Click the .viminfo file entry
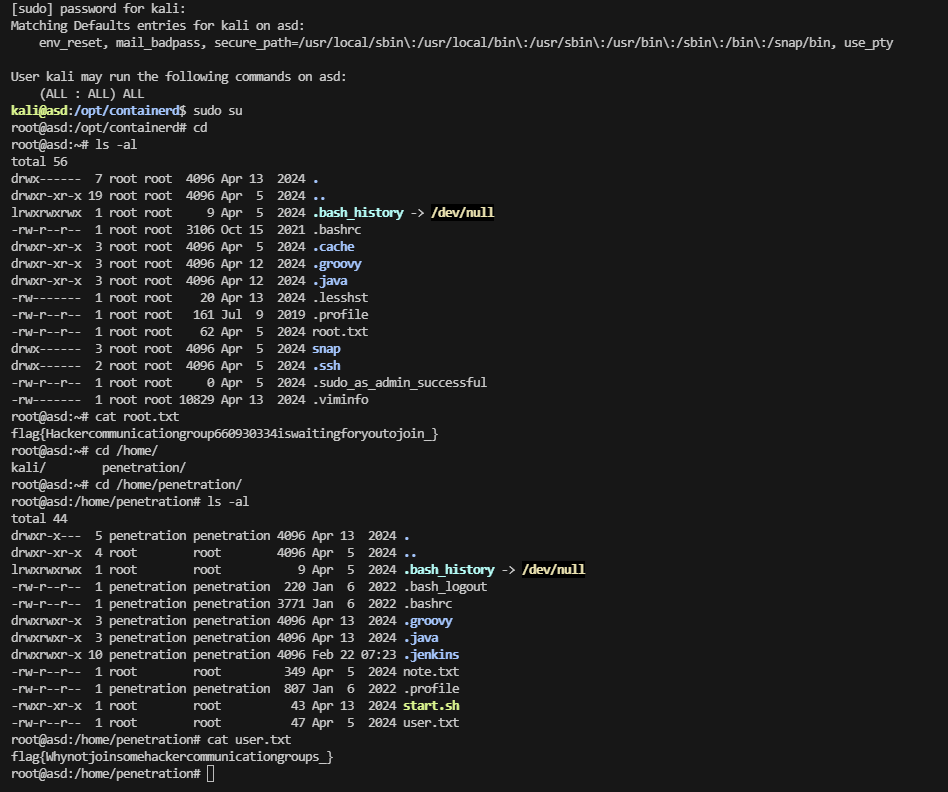The width and height of the screenshot is (948, 792). point(341,400)
